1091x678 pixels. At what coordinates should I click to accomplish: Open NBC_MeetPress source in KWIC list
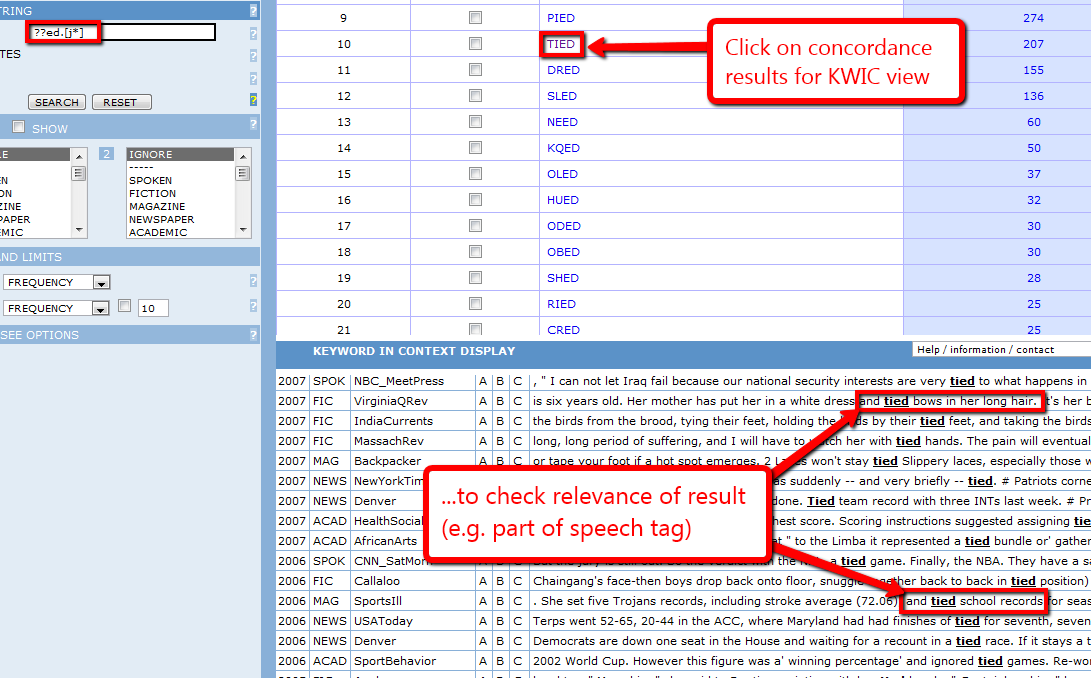coord(399,381)
